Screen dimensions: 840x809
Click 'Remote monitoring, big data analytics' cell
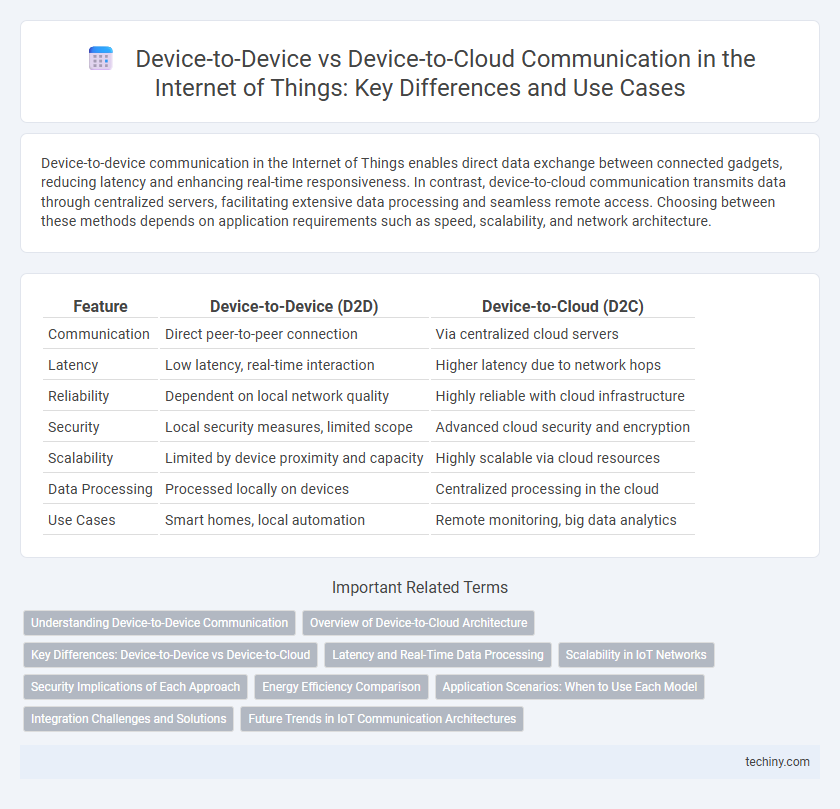(562, 520)
